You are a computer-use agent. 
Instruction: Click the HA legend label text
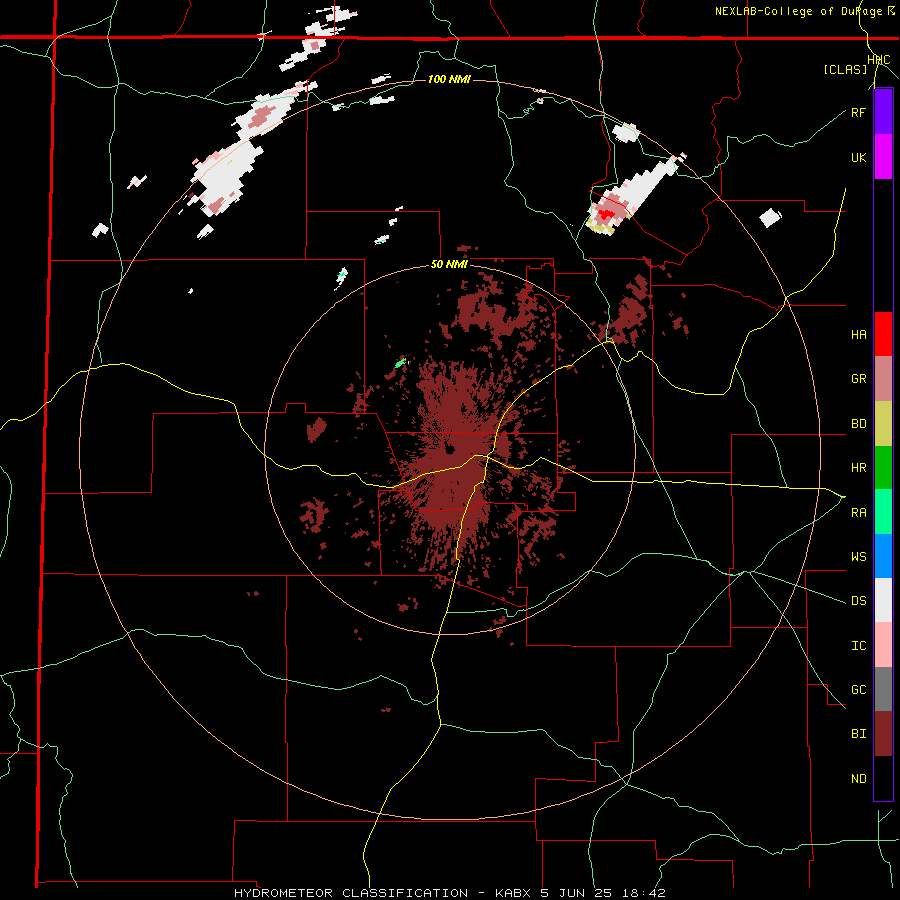[x=858, y=335]
